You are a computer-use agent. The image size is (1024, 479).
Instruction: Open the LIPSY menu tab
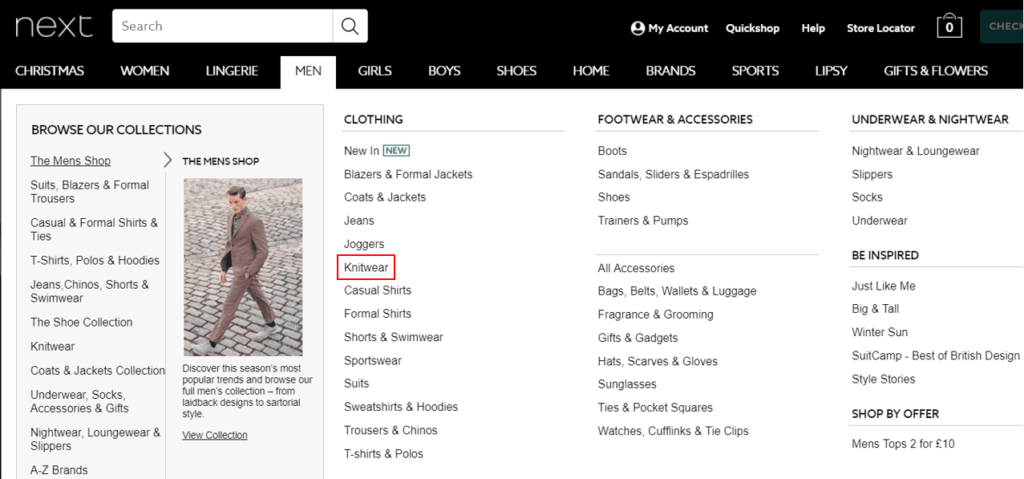831,71
